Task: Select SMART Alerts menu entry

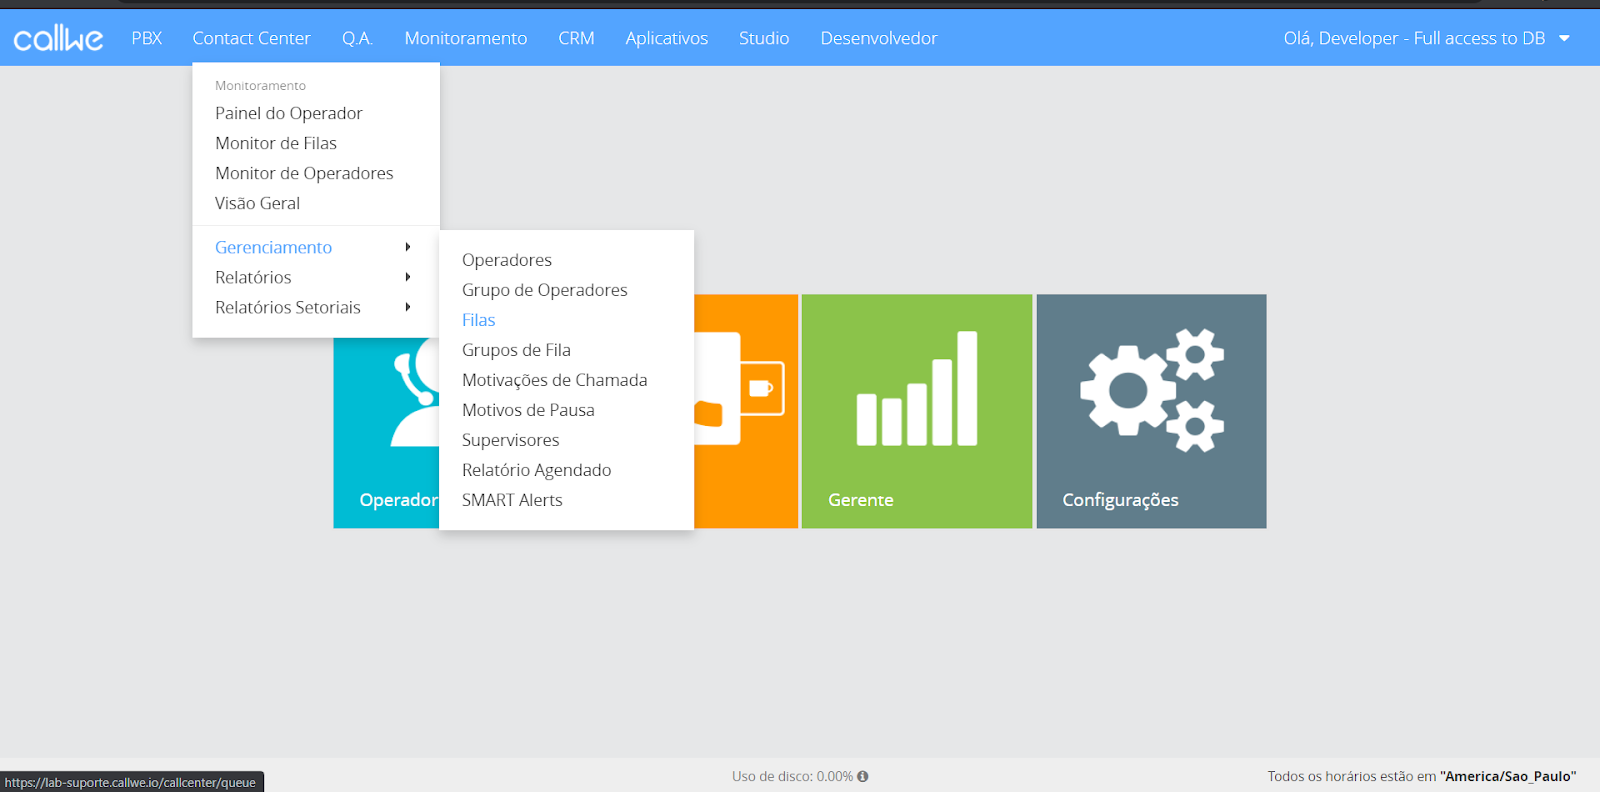Action: coord(512,500)
